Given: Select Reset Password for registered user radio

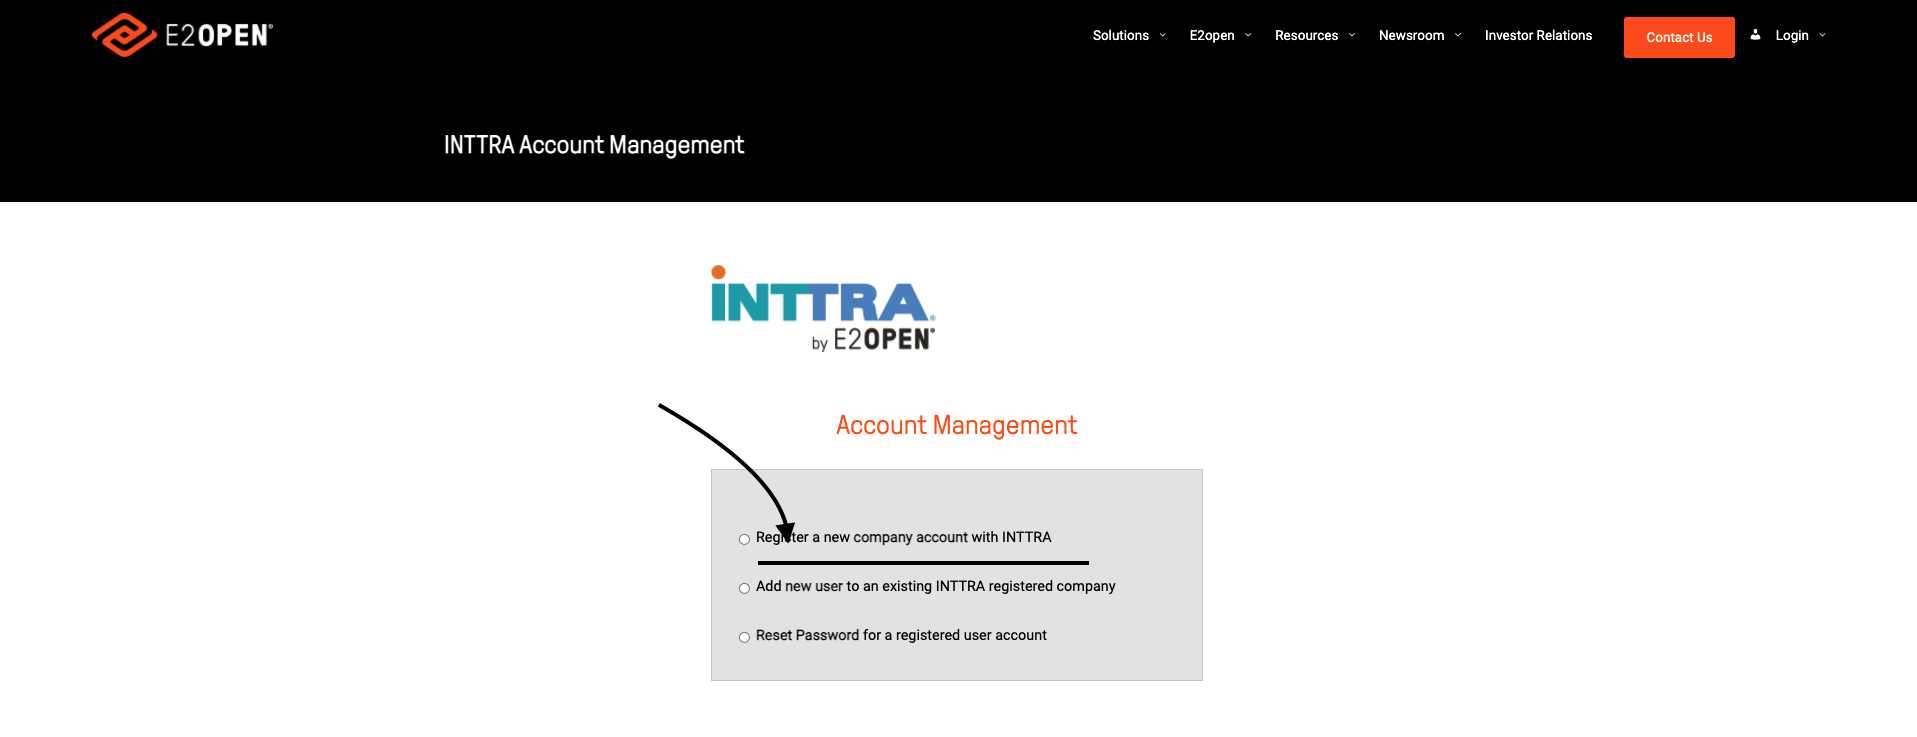Looking at the screenshot, I should pyautogui.click(x=744, y=637).
